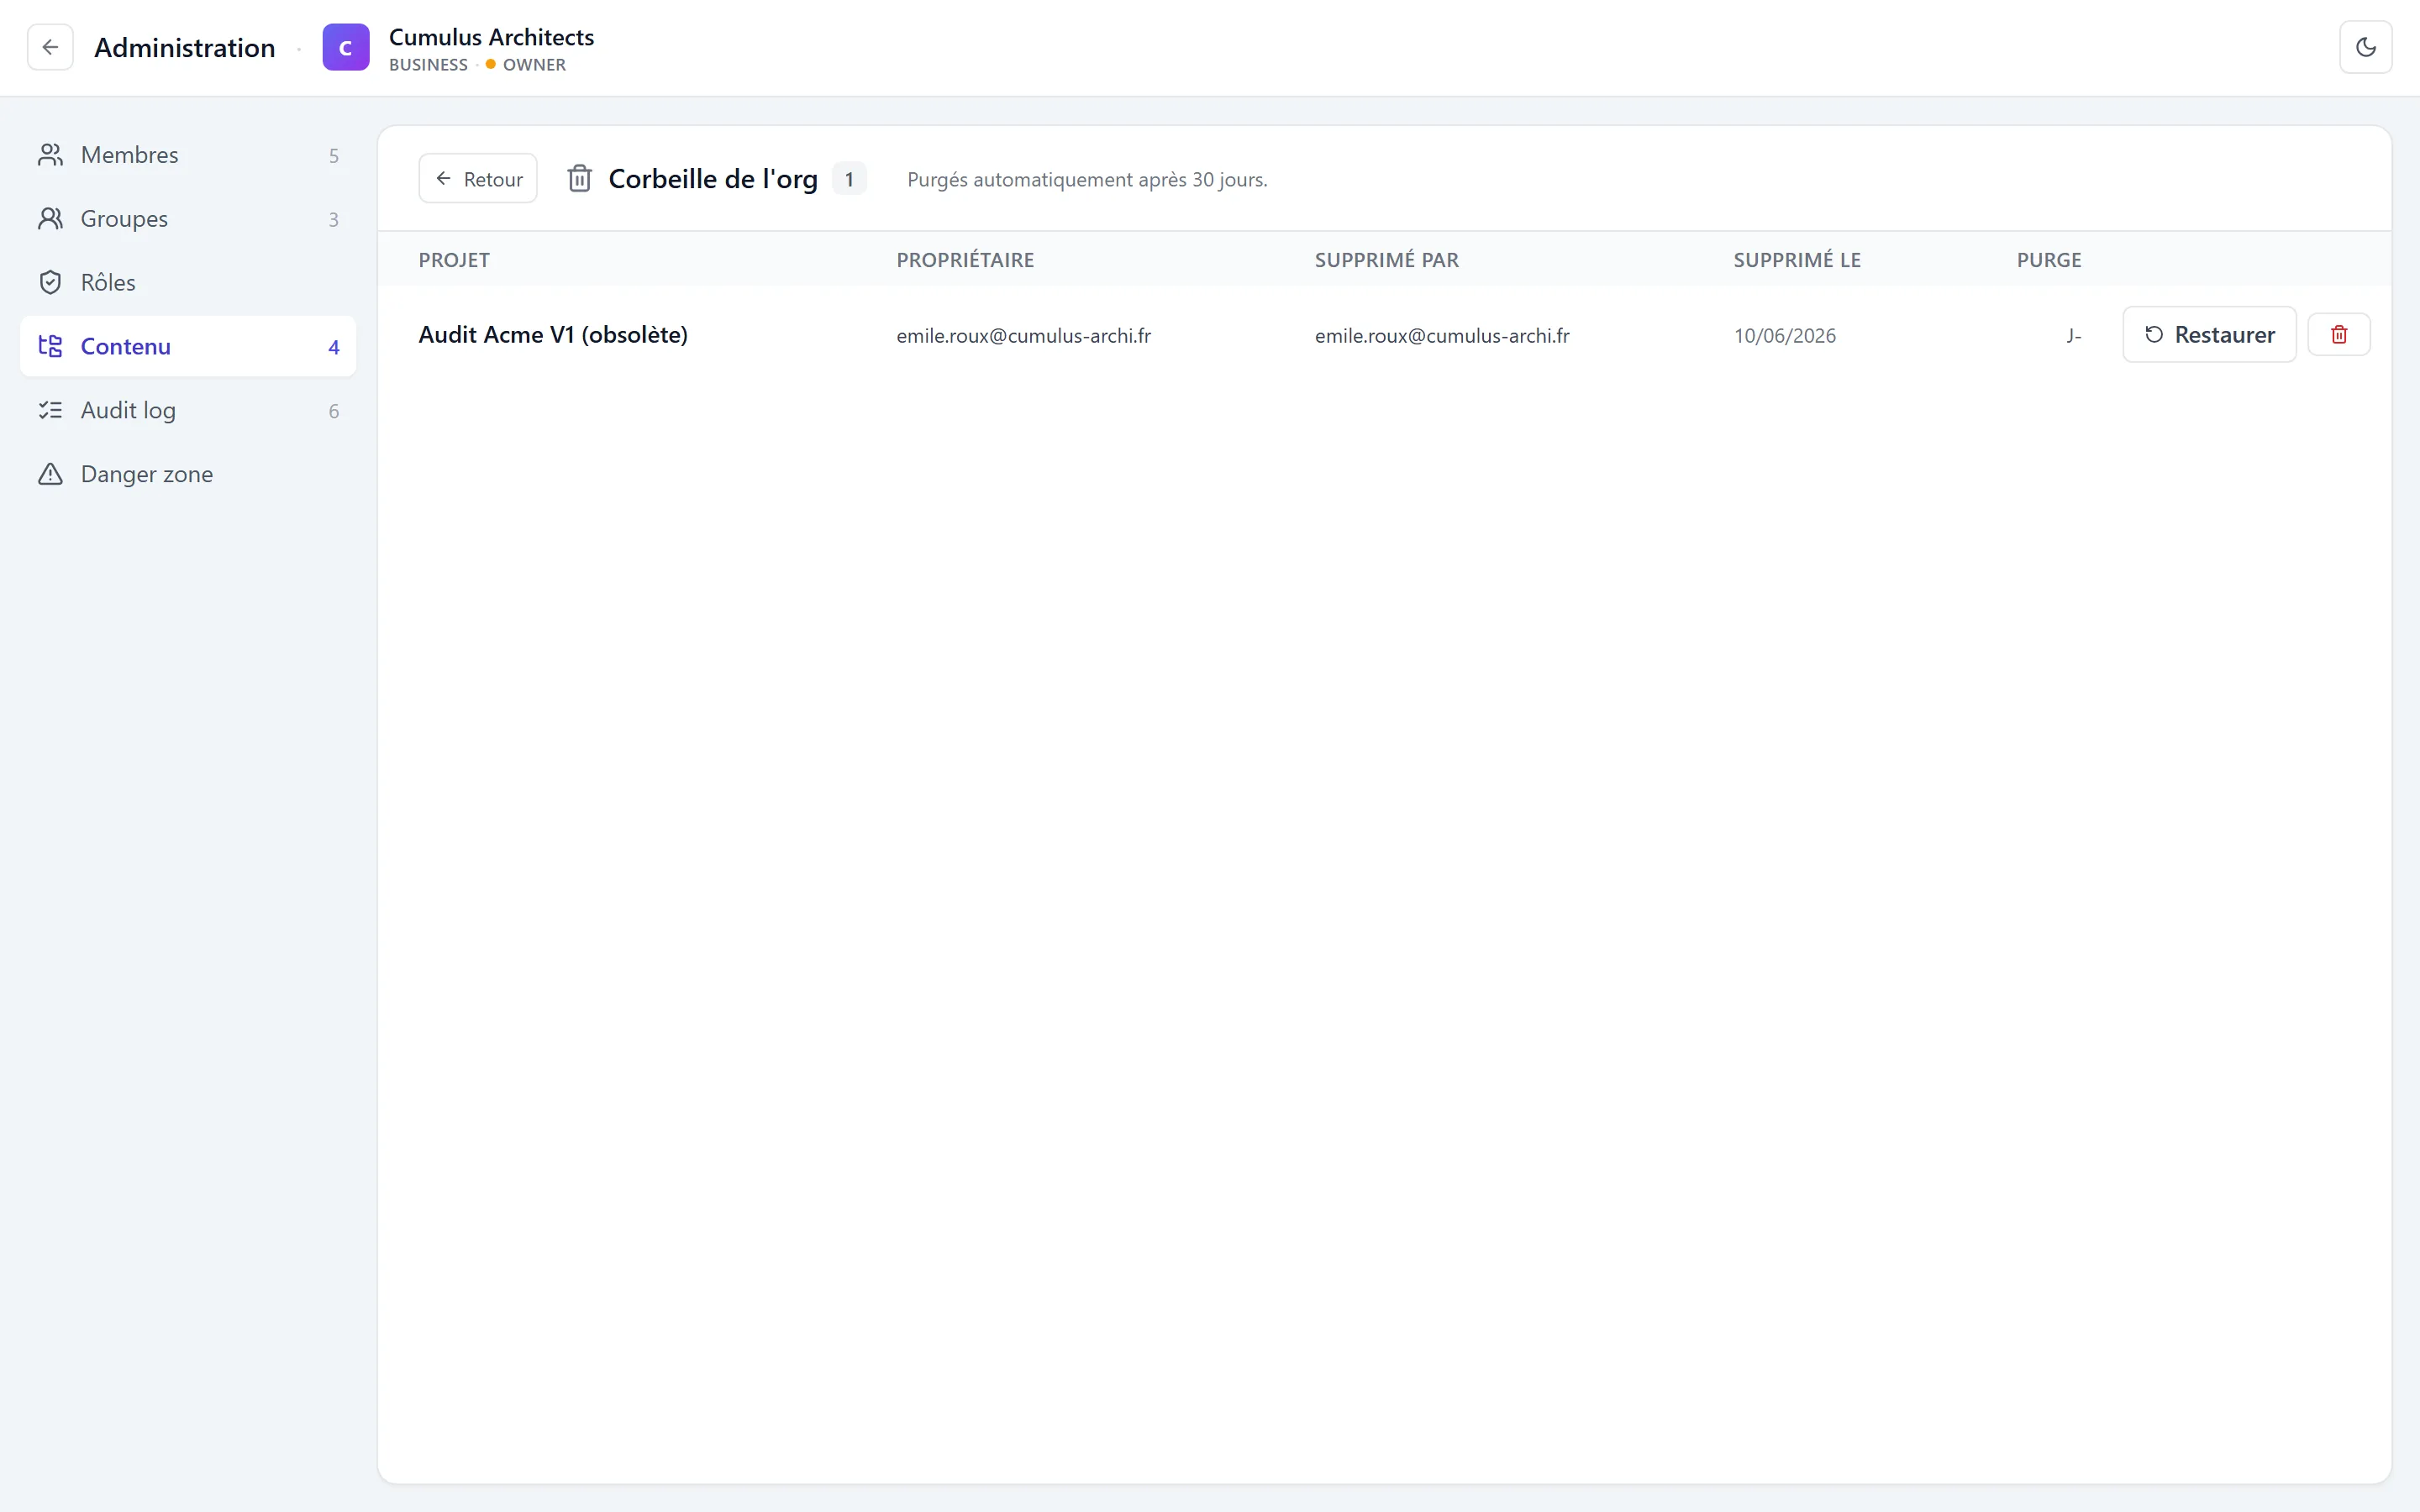
Task: Click the Retour button
Action: [x=478, y=179]
